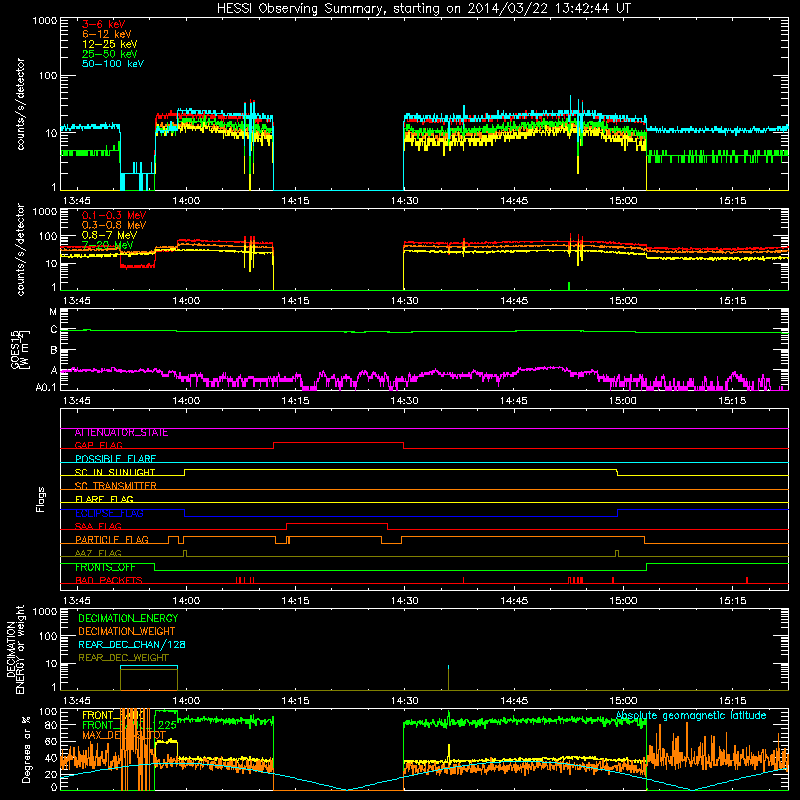Click the PARTICLE_FLAG label
The width and height of the screenshot is (800, 800).
point(112,540)
